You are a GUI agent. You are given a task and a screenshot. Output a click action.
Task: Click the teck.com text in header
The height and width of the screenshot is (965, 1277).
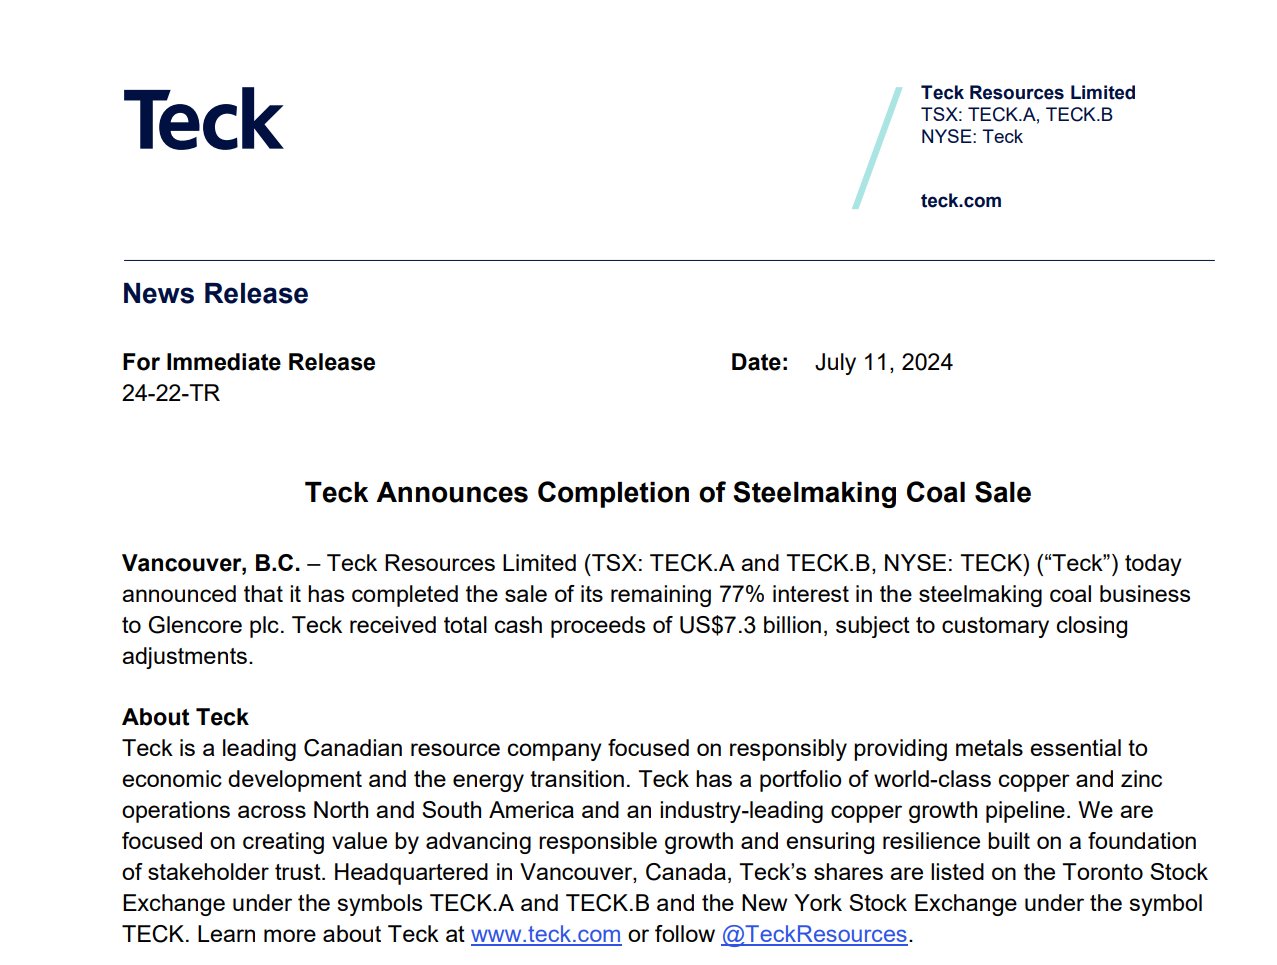(x=960, y=201)
